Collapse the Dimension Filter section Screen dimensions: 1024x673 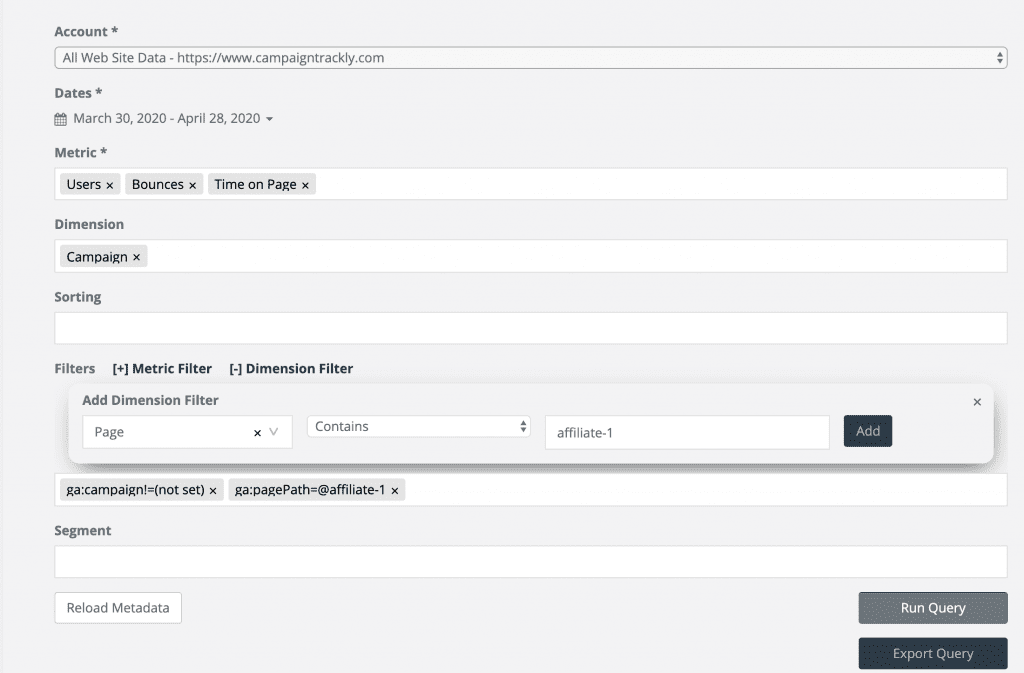tap(291, 369)
